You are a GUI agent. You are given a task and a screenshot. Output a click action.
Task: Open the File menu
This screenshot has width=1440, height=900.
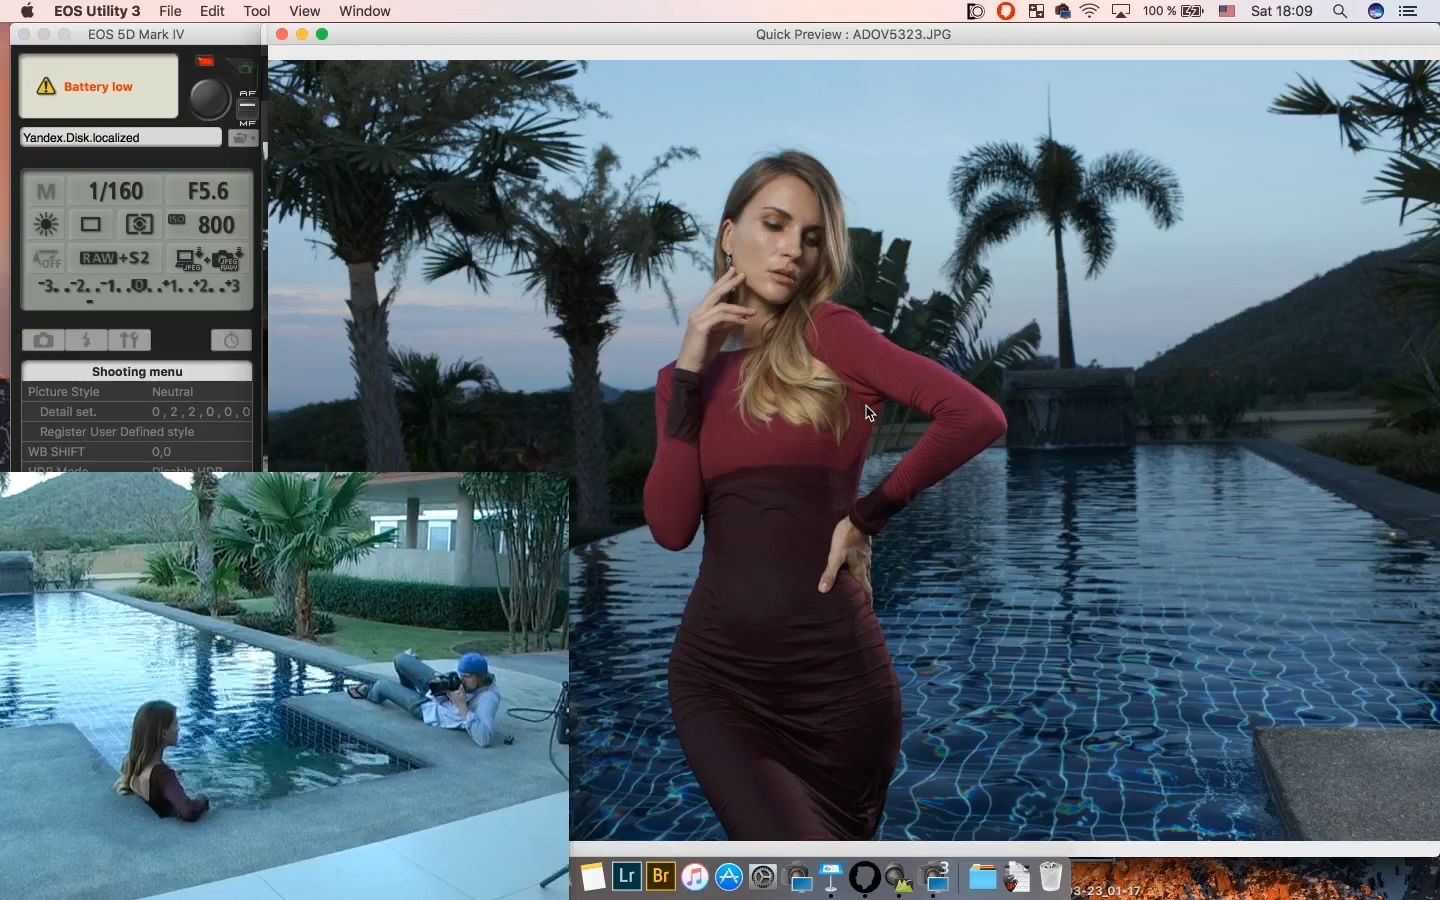170,11
